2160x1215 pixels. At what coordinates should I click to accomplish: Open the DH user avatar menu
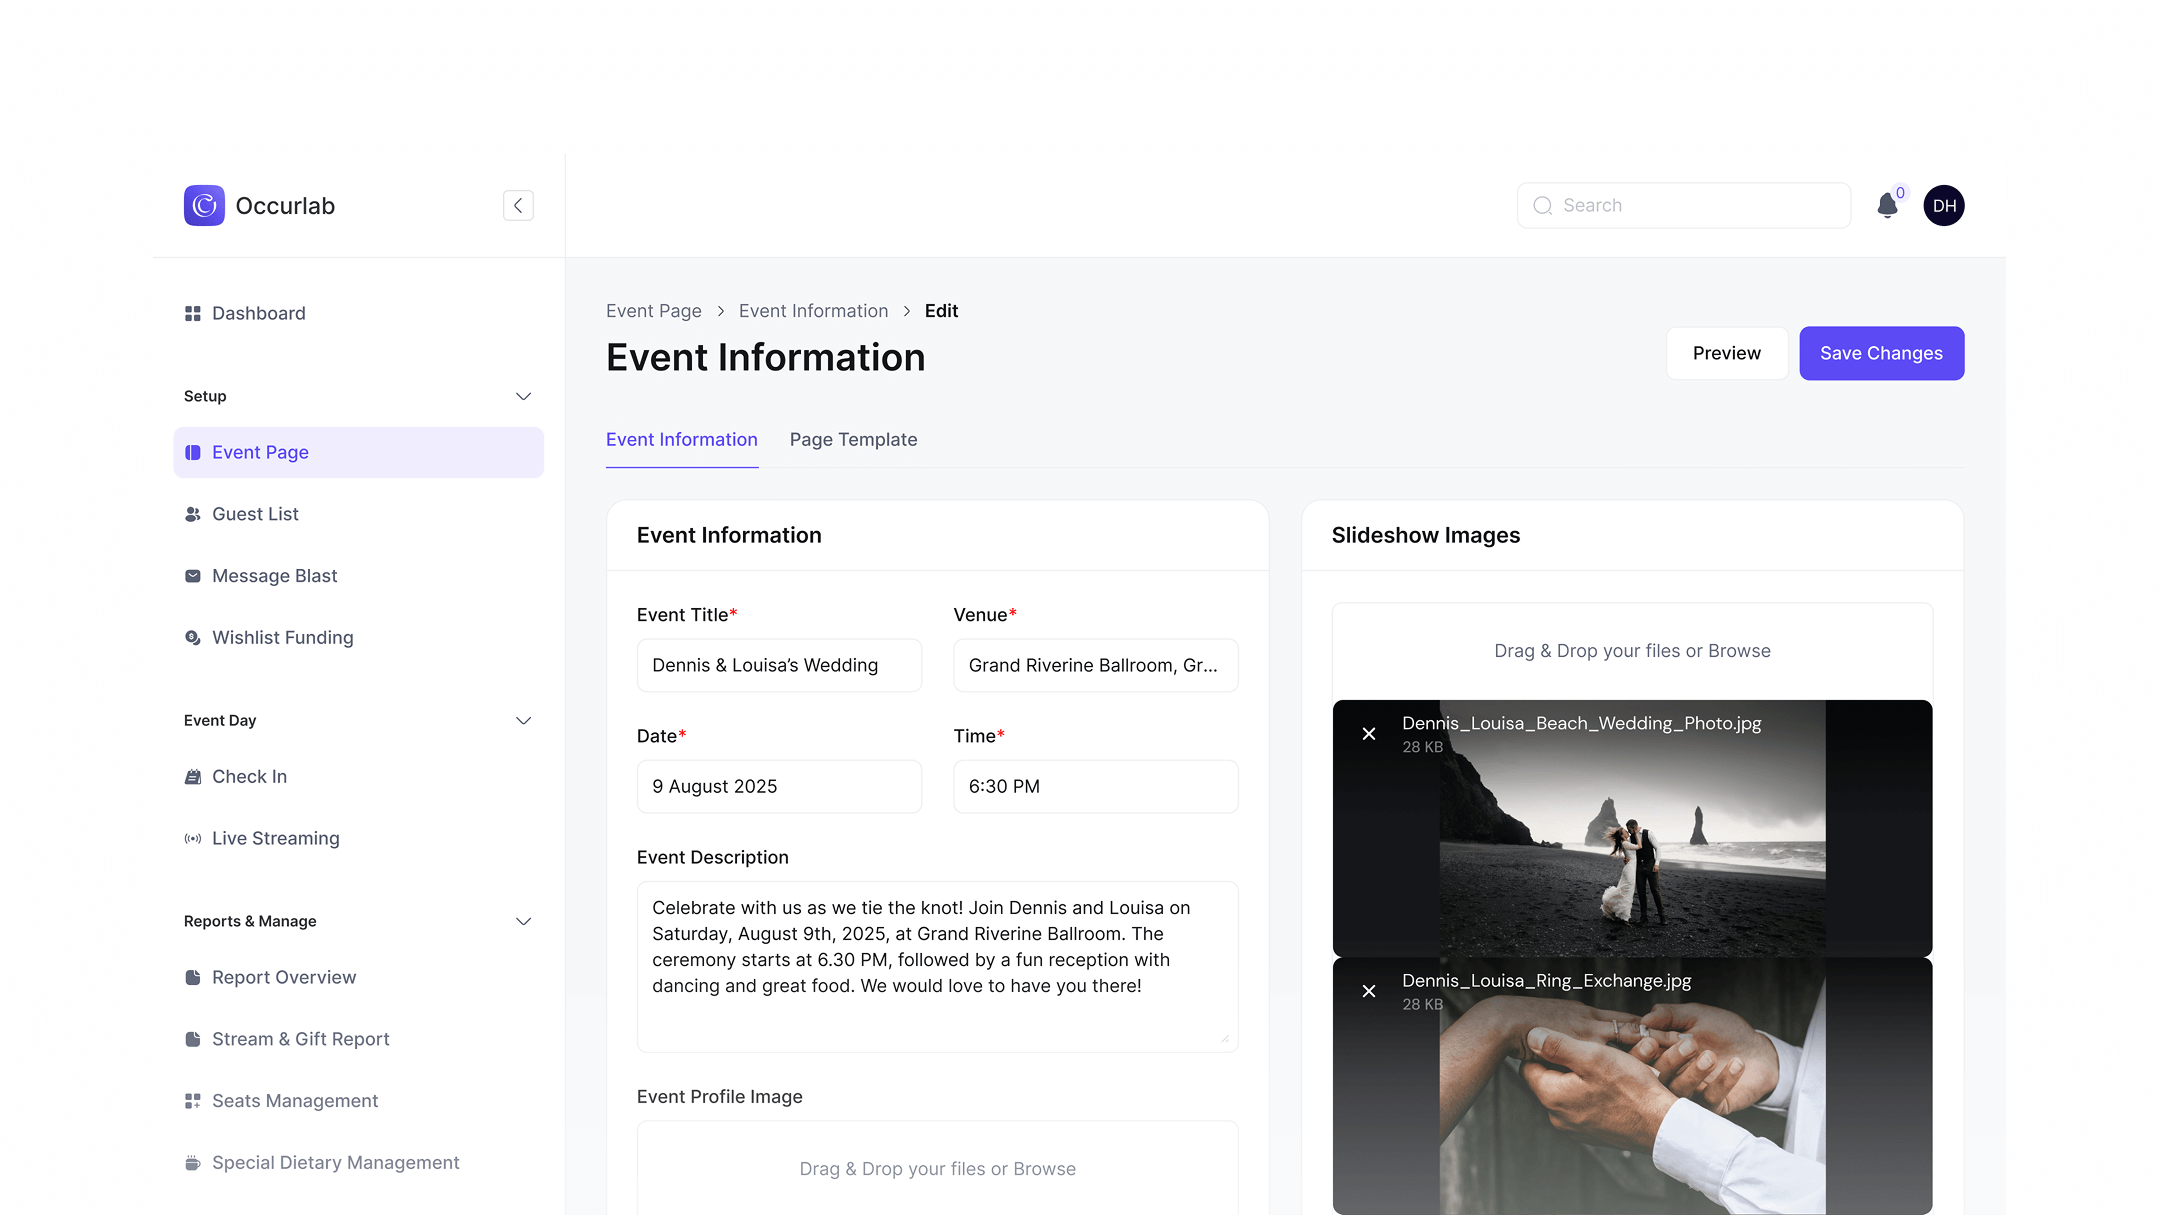[x=1943, y=206]
